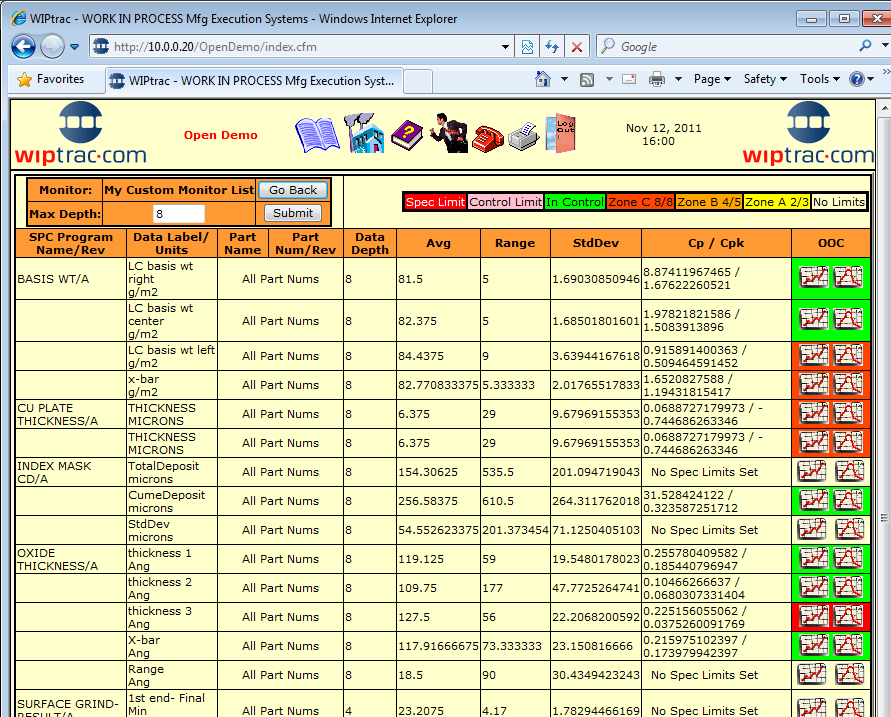Click the red telephone icon
The width and height of the screenshot is (891, 717).
click(489, 136)
